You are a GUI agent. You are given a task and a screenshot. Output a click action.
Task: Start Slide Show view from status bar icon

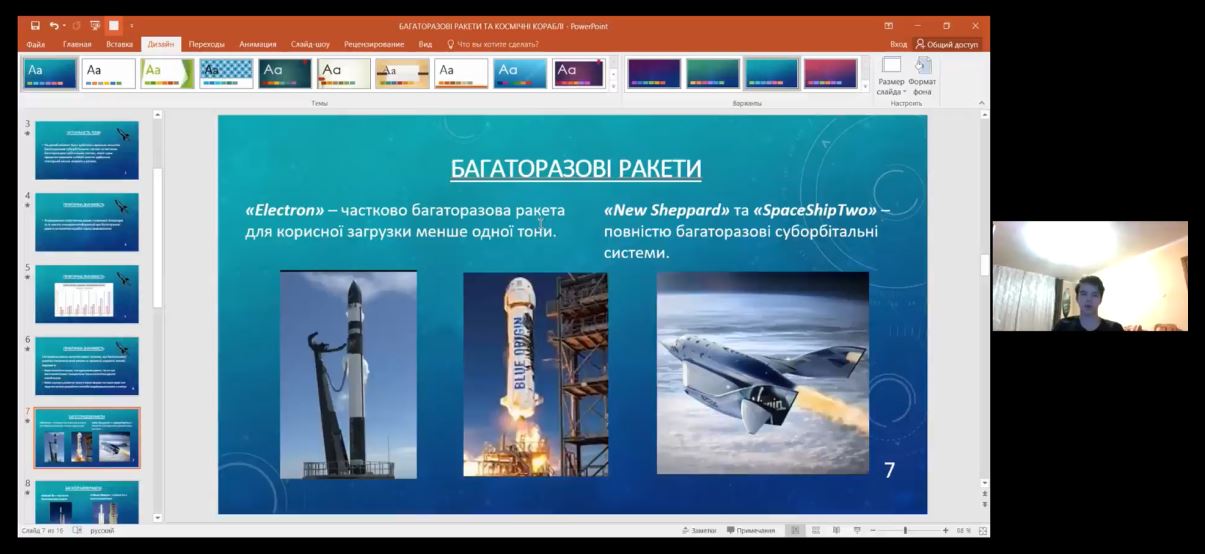[856, 530]
